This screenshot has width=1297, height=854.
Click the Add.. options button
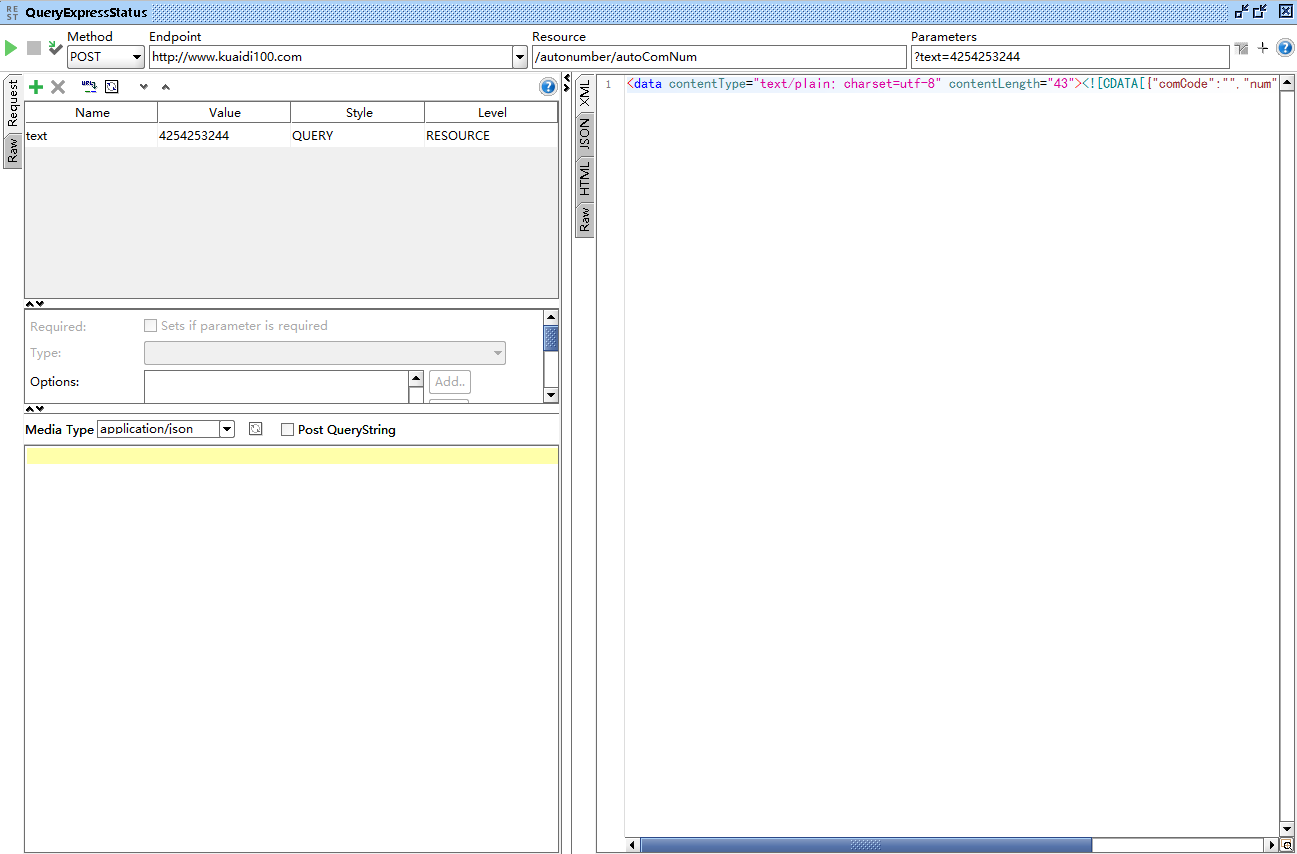[x=450, y=382]
